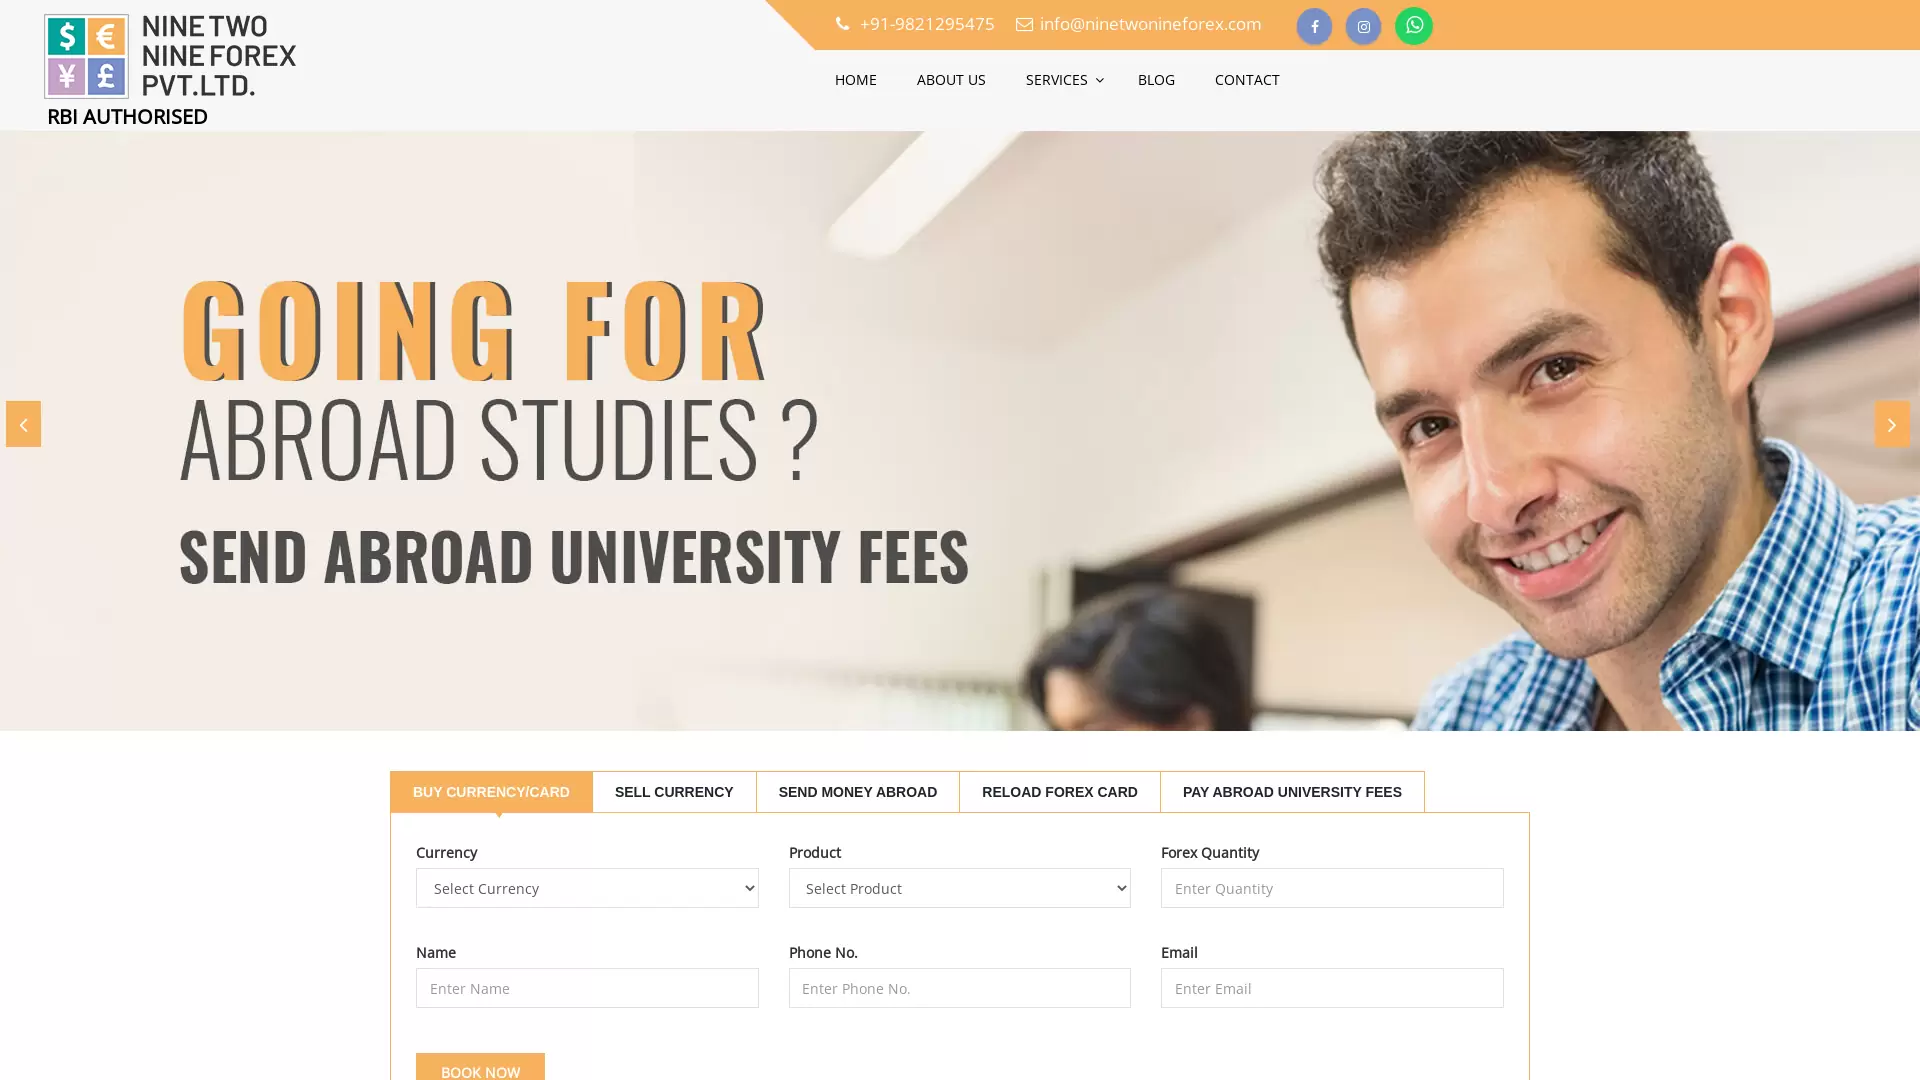Open Pay Abroad University Fees tab
Screen dimensions: 1920x1080
pos(1292,792)
